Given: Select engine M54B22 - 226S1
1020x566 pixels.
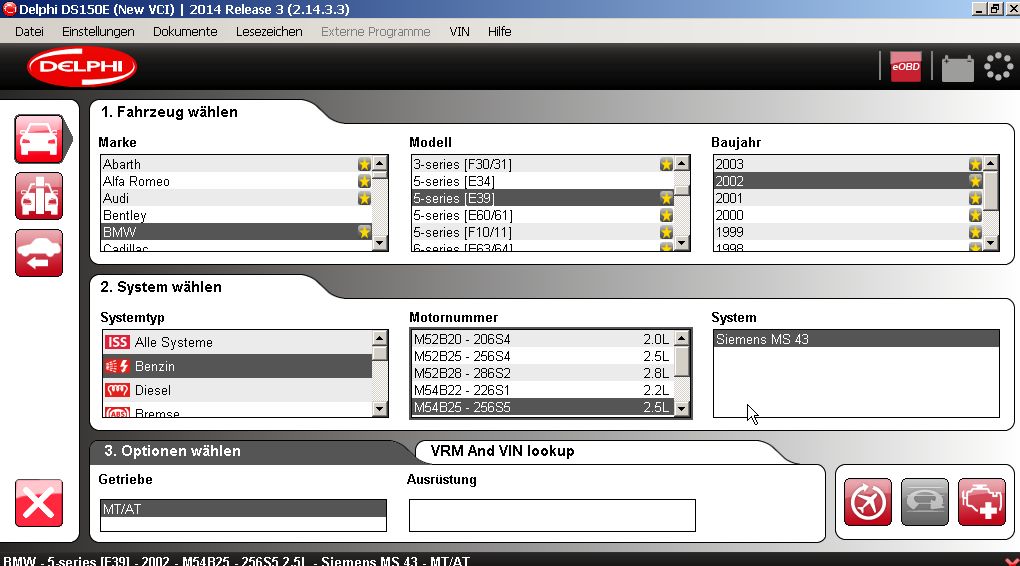Looking at the screenshot, I should point(543,390).
